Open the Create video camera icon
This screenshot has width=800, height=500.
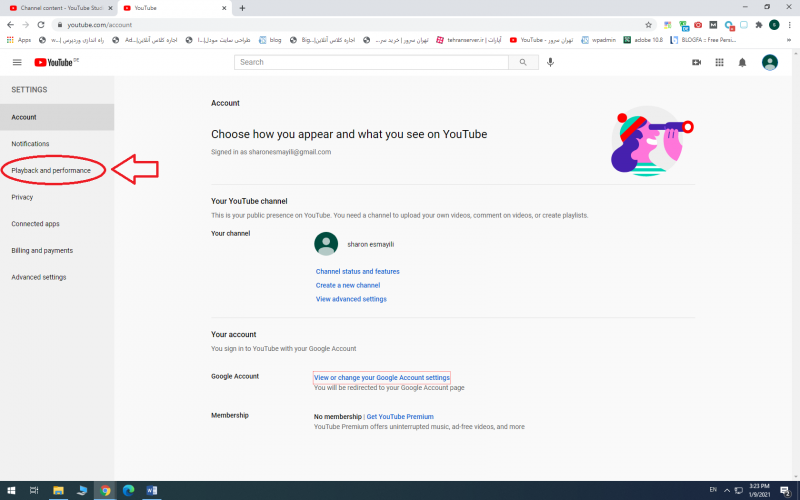point(696,62)
